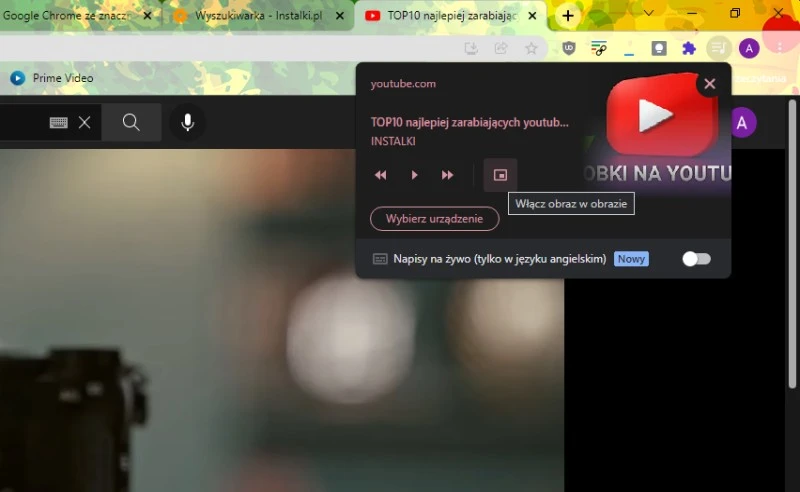Close the Wyszukiwarka - Instalki.pl tab
This screenshot has height=492, width=800.
click(340, 16)
